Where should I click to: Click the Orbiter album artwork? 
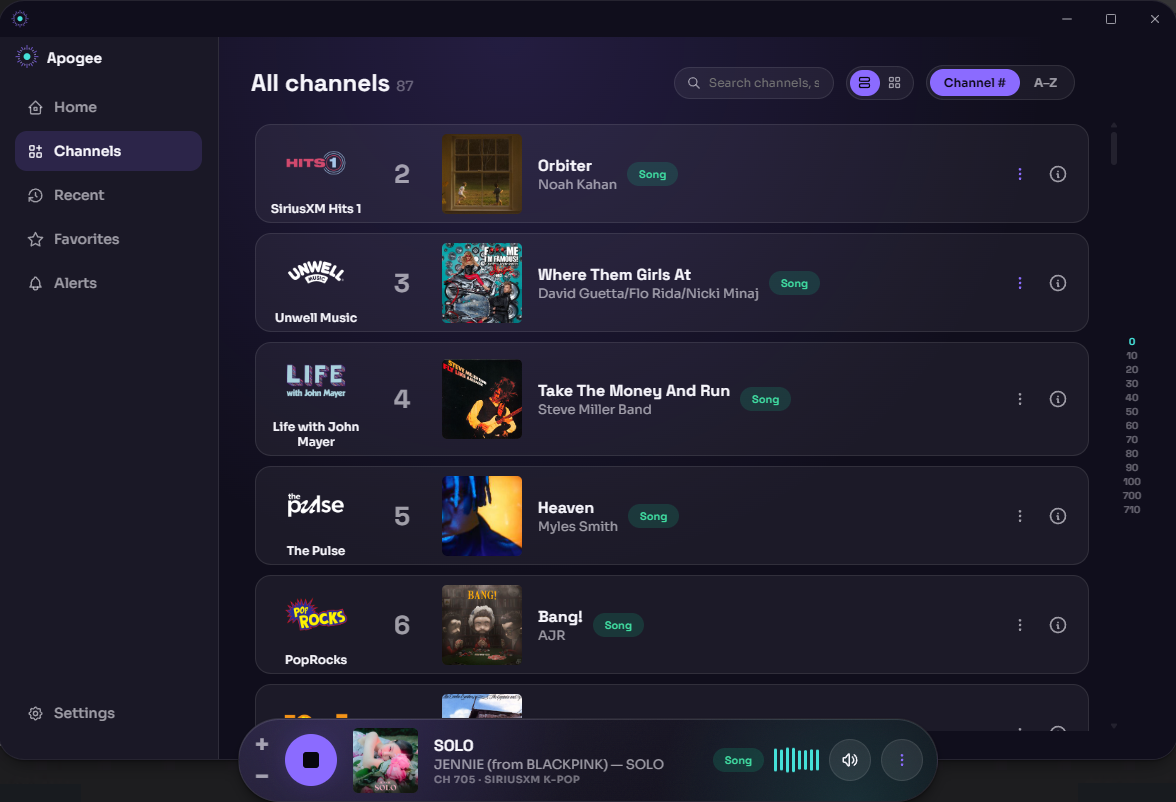point(482,174)
